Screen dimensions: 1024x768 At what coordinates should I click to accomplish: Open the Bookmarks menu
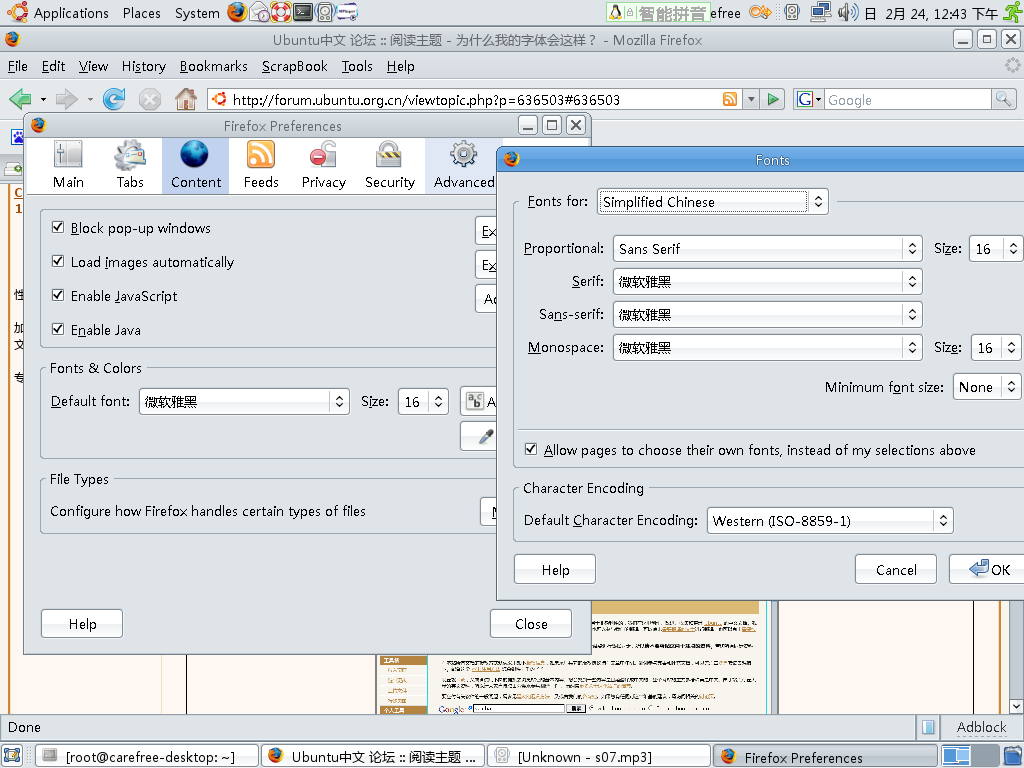214,66
